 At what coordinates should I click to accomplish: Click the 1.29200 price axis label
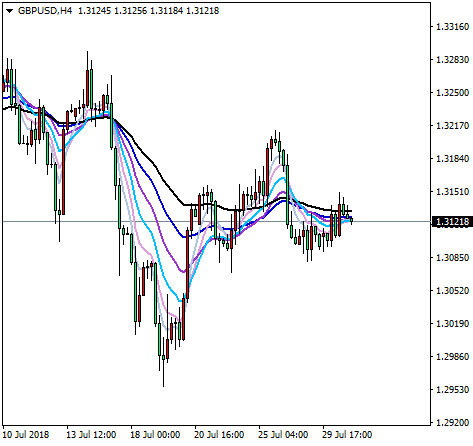click(452, 423)
